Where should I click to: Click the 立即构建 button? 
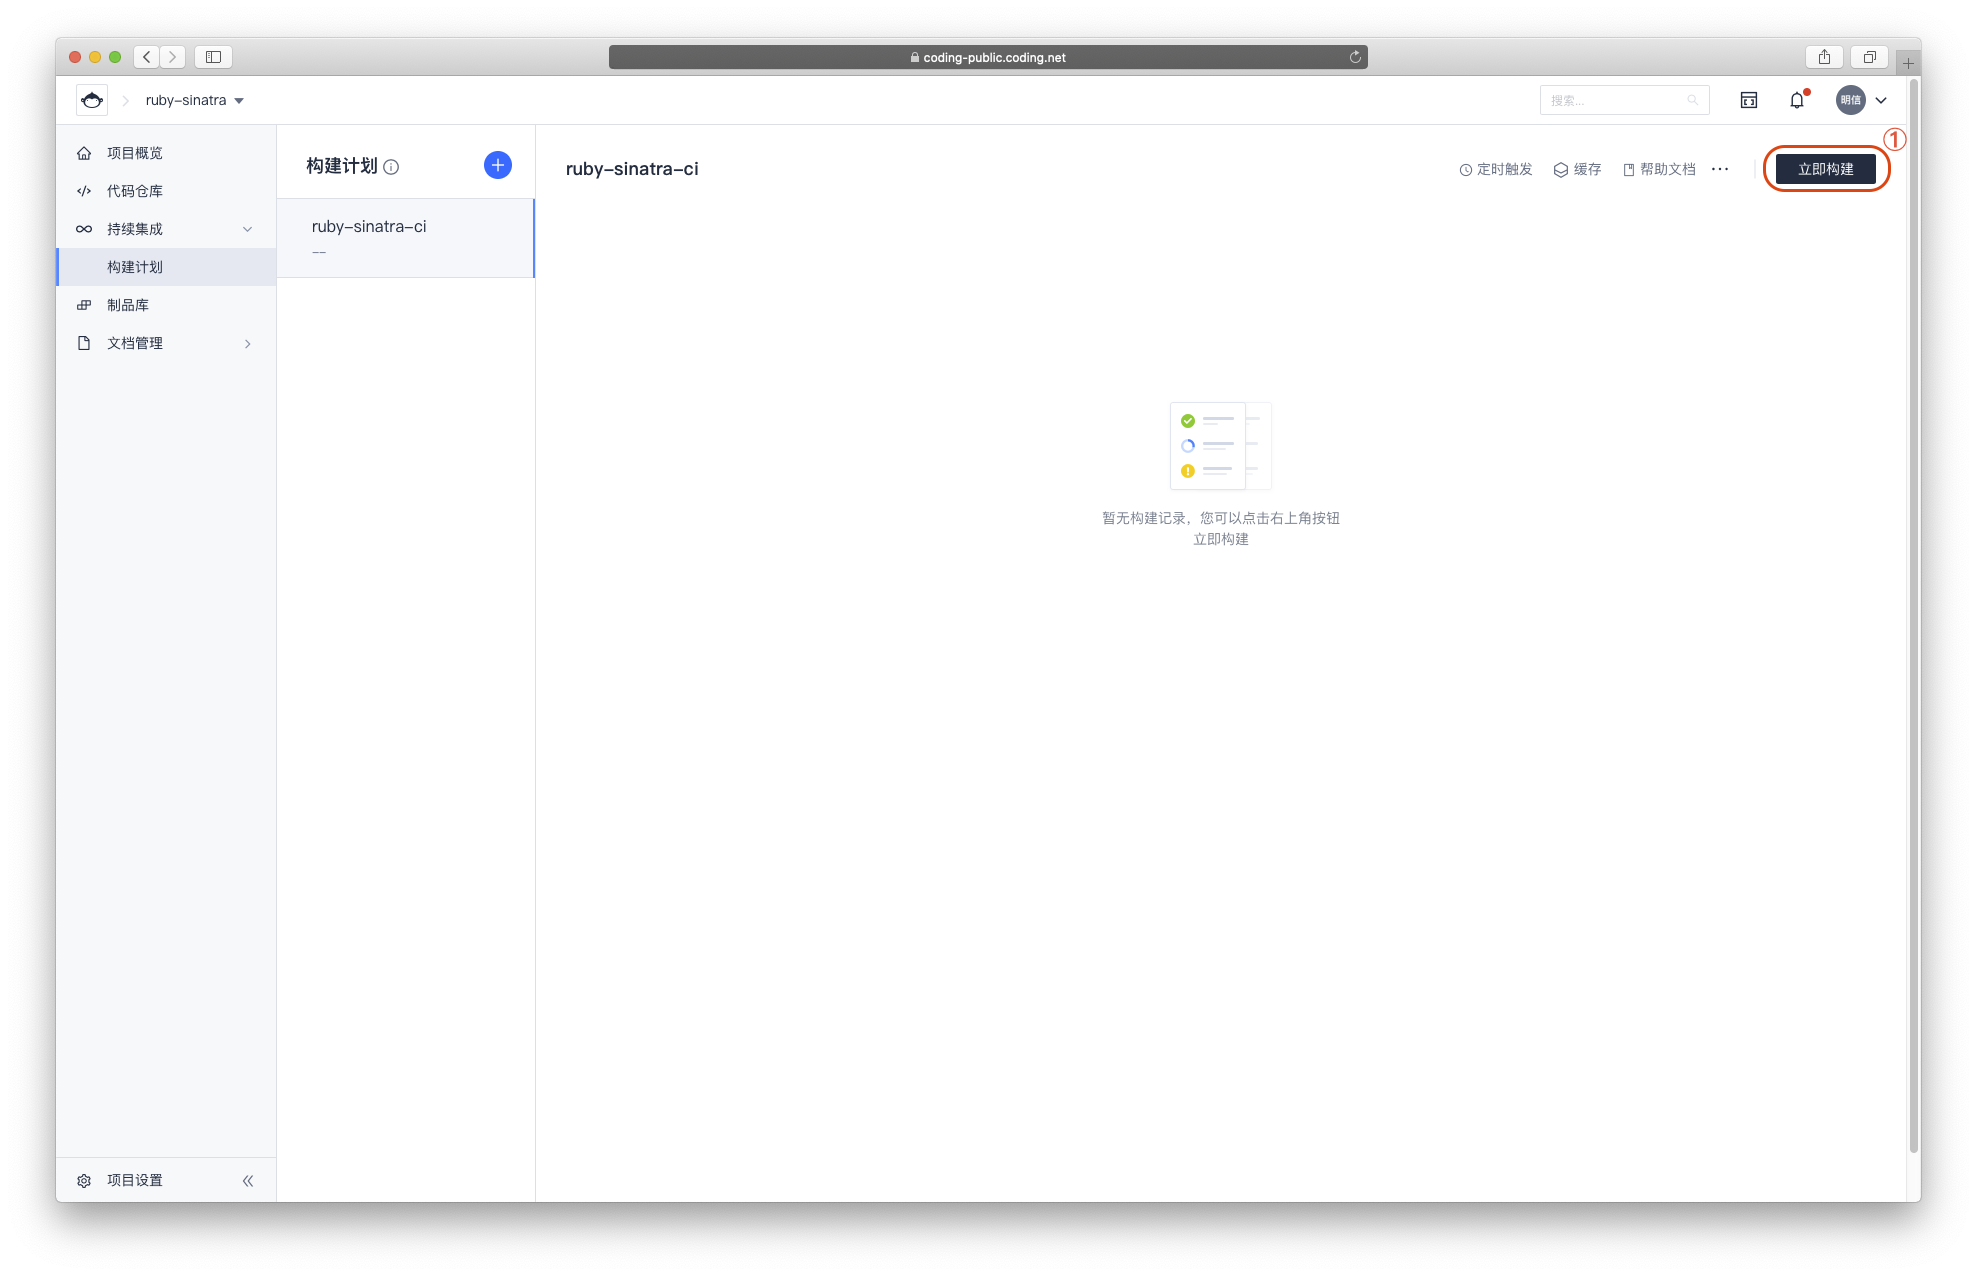(1825, 169)
